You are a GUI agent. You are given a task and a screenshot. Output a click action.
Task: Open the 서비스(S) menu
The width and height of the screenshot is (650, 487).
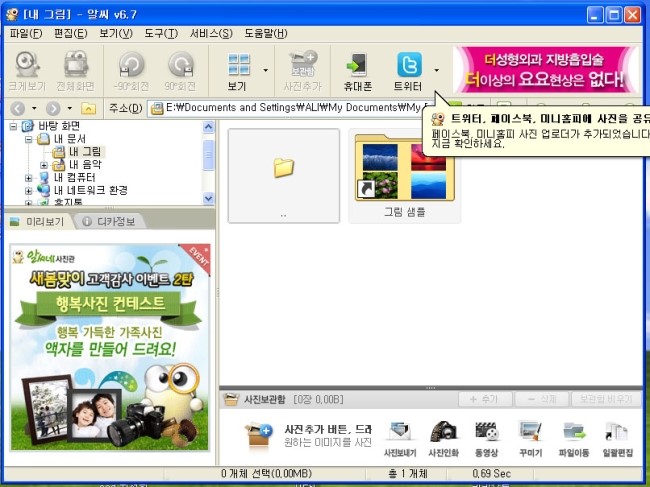[x=211, y=33]
